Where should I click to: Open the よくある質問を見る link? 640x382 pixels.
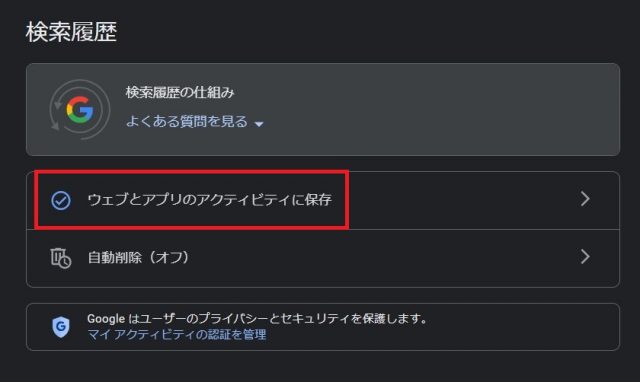pos(187,122)
